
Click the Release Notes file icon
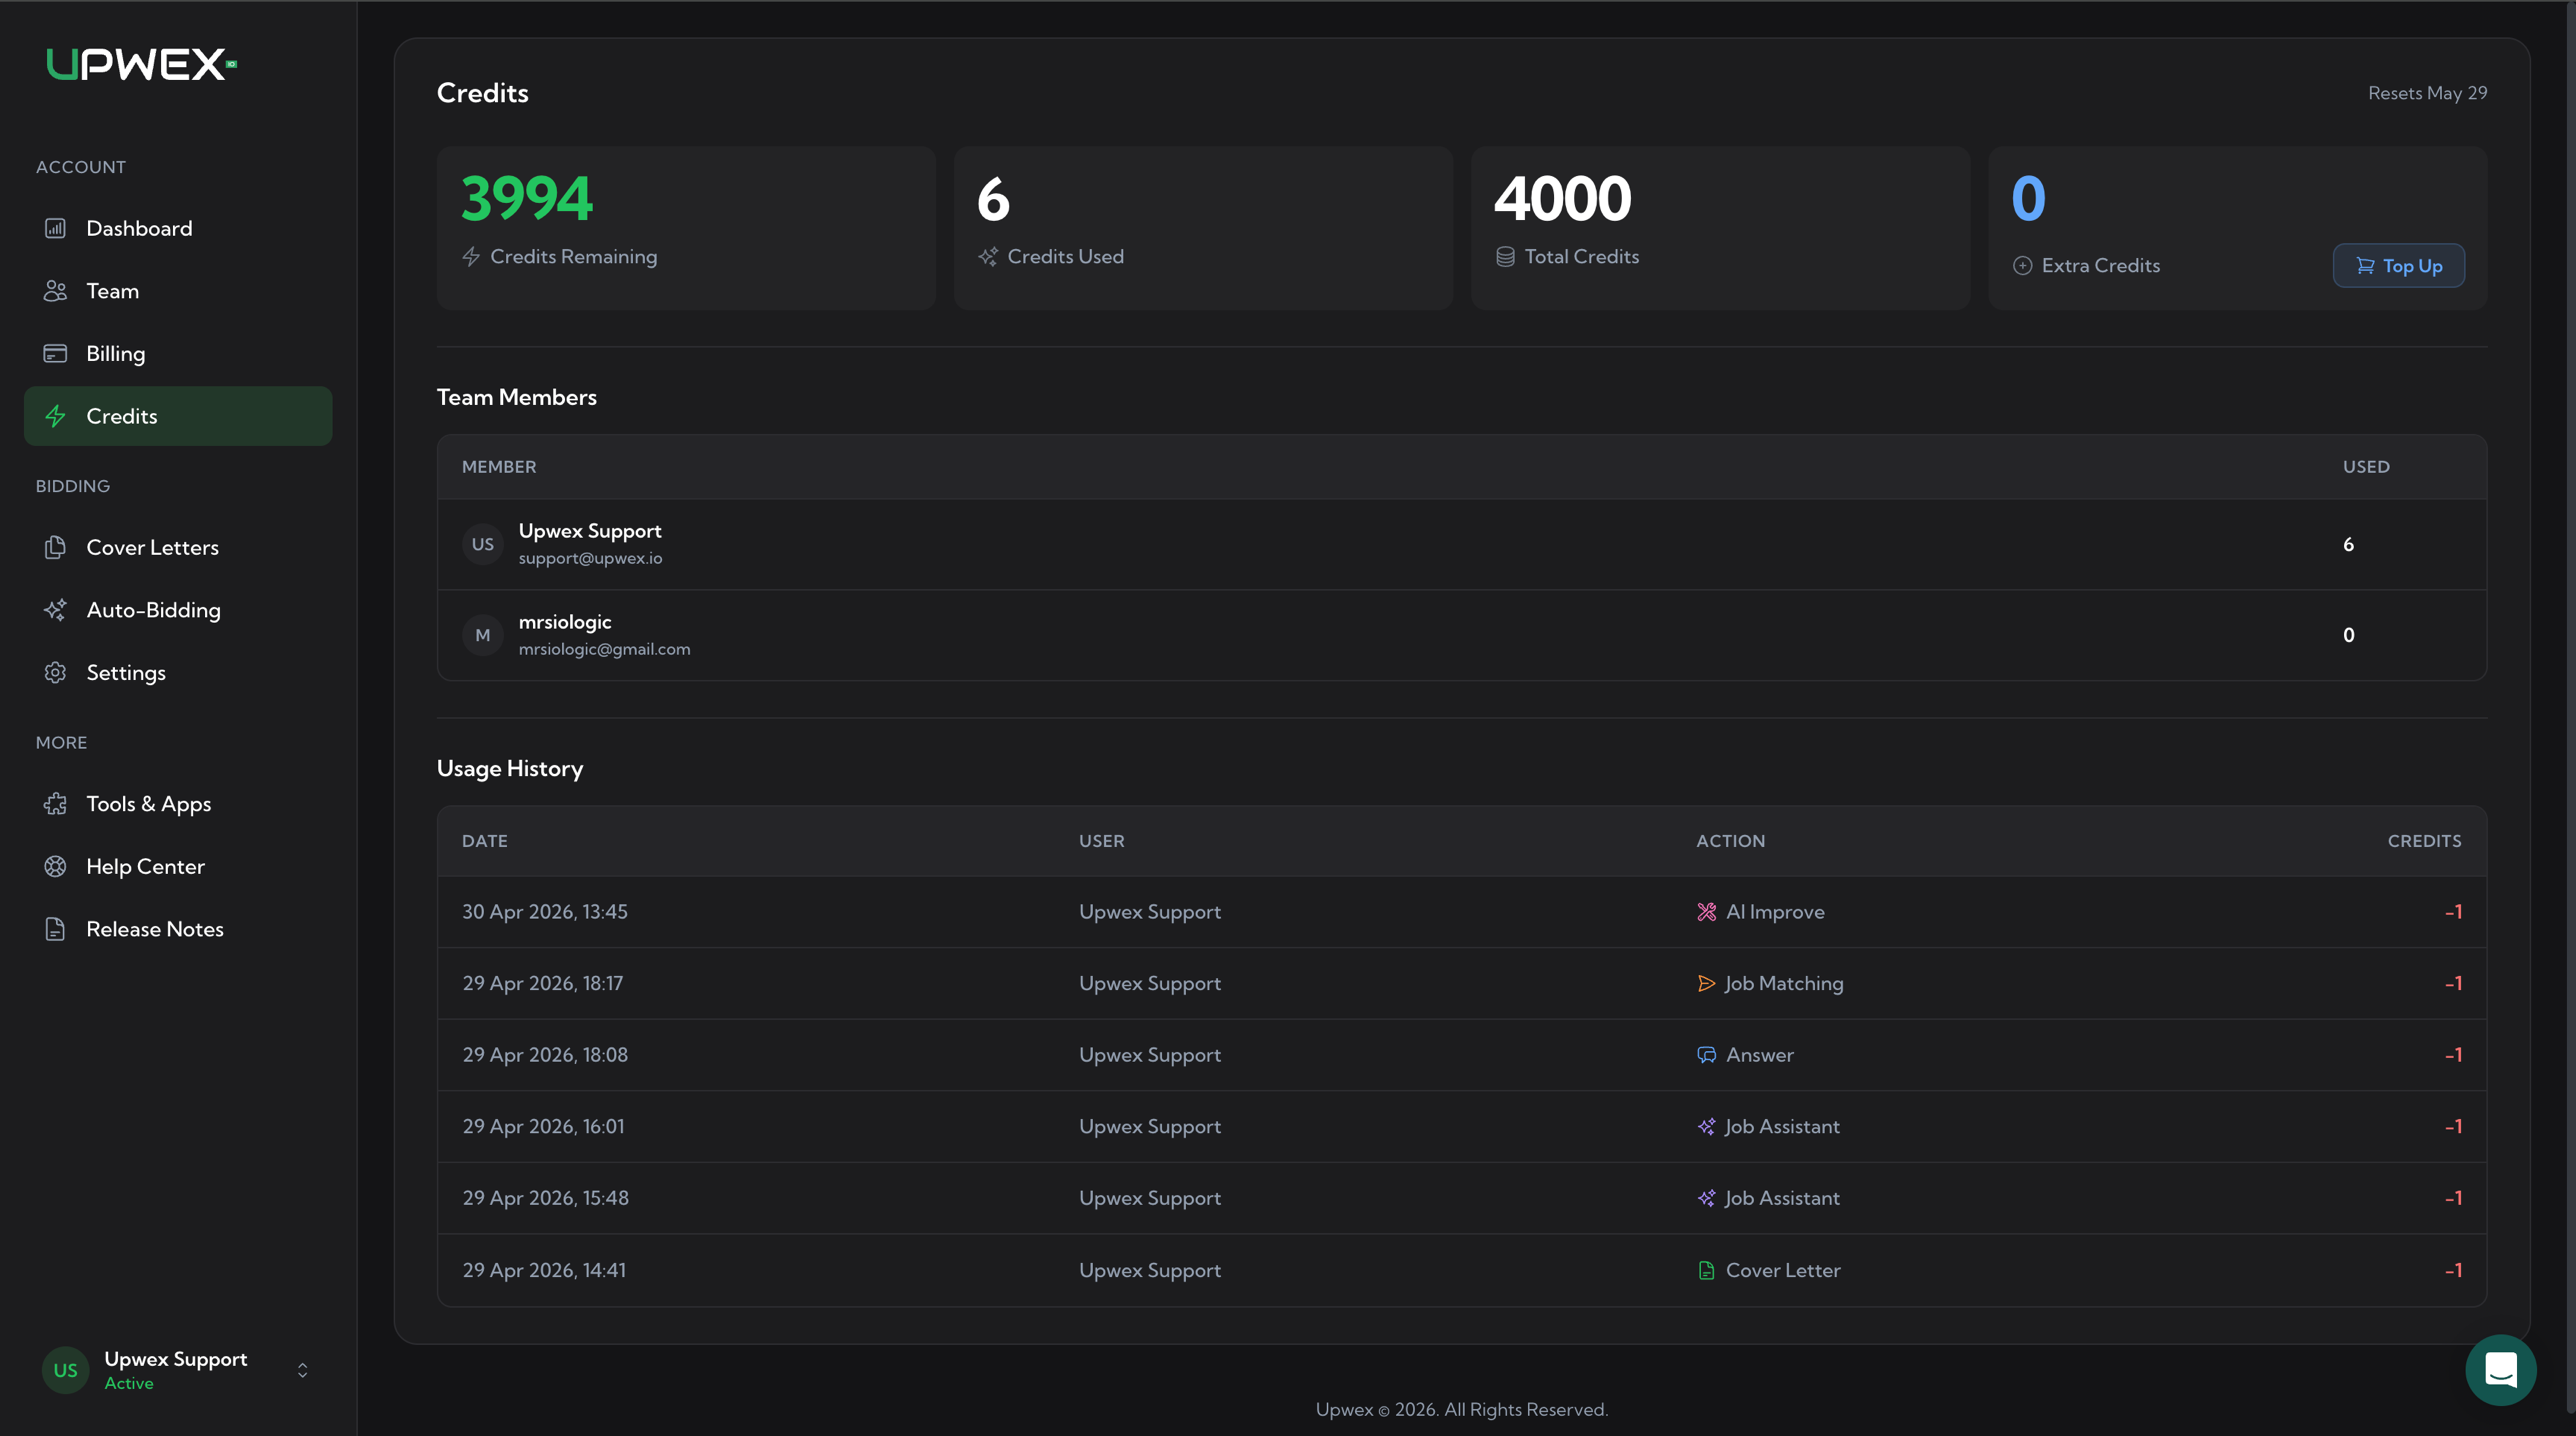[55, 929]
